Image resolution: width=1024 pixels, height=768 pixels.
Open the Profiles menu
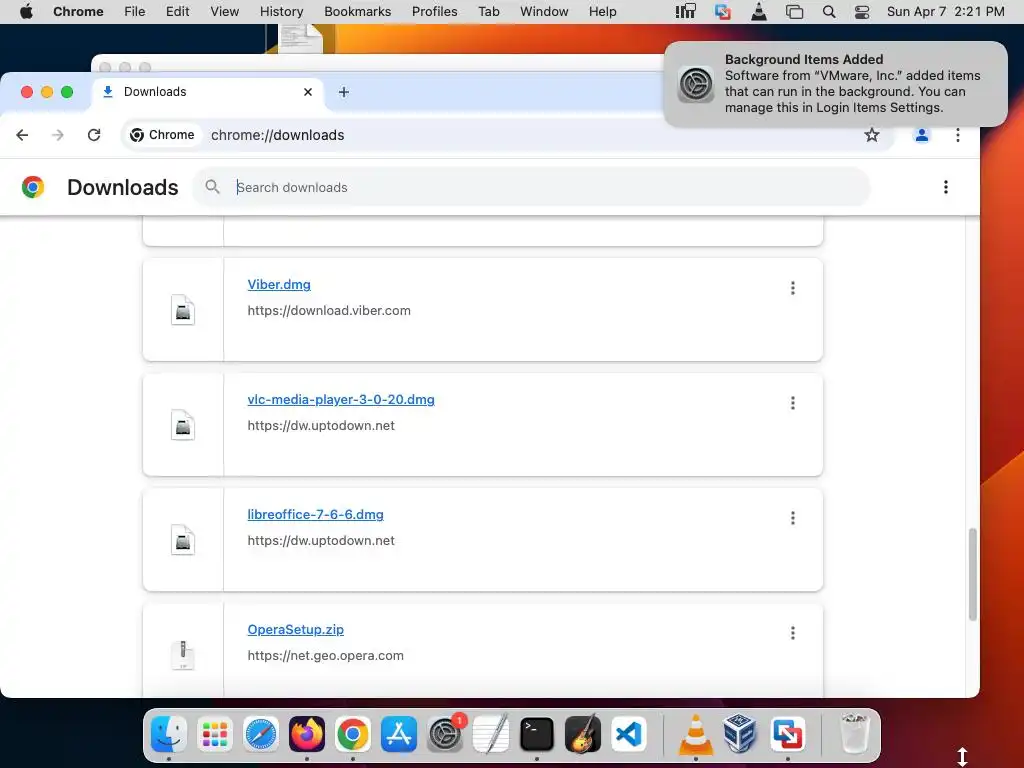(x=435, y=12)
